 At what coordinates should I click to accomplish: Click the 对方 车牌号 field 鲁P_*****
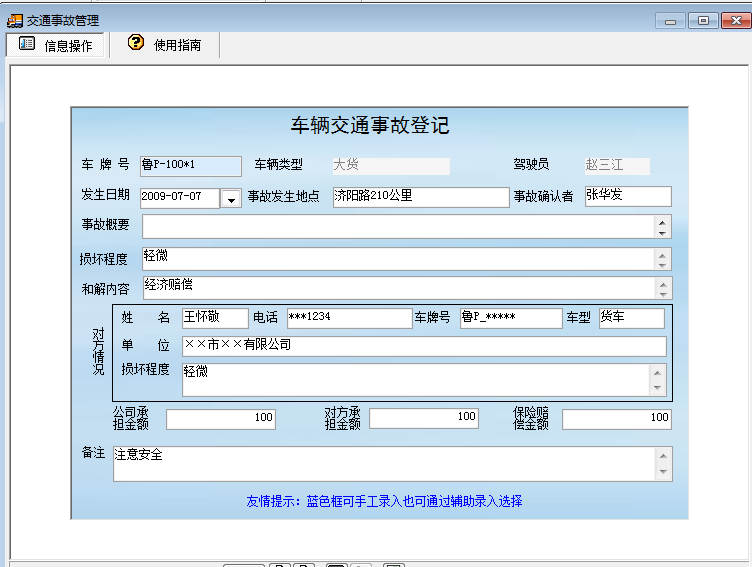(511, 318)
